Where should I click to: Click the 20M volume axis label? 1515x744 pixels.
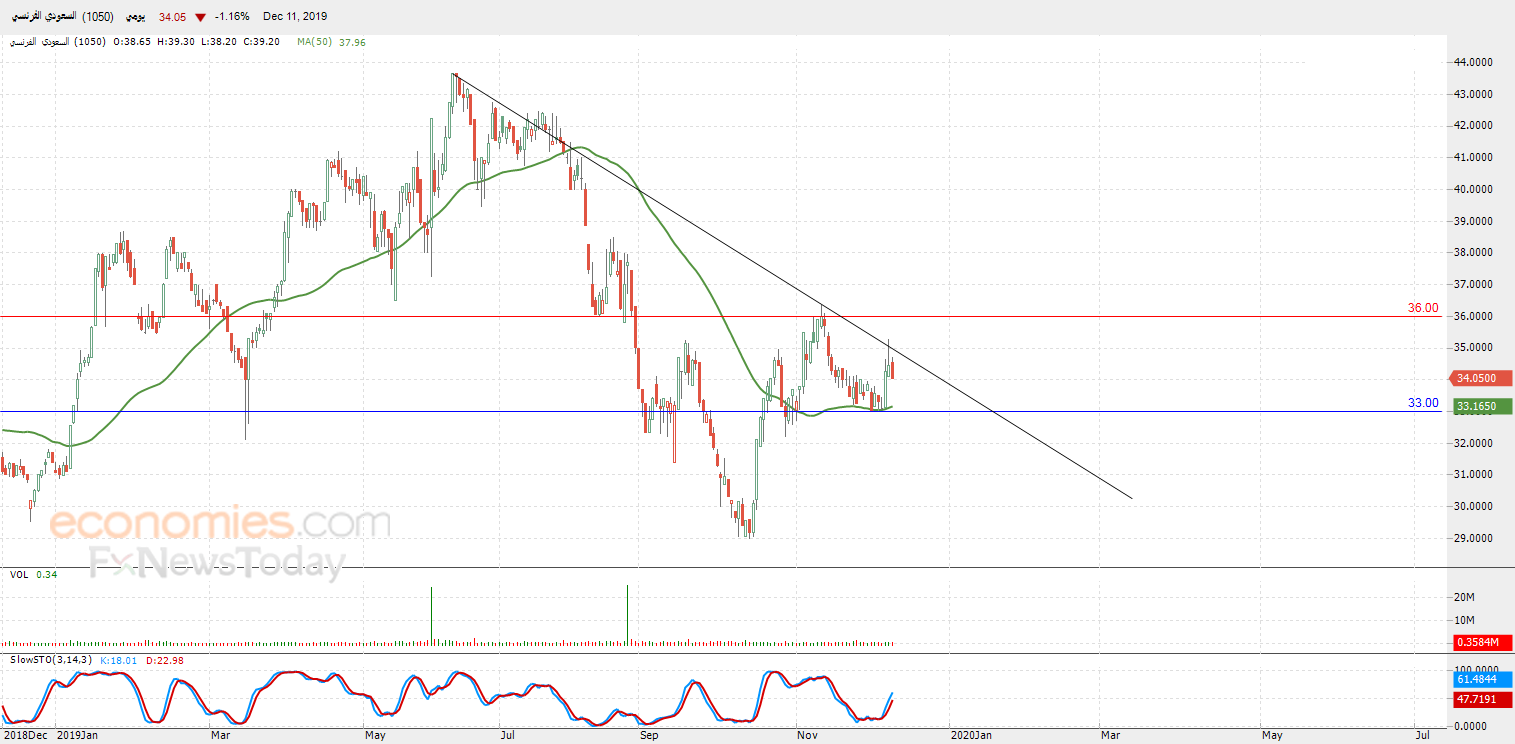(1464, 597)
